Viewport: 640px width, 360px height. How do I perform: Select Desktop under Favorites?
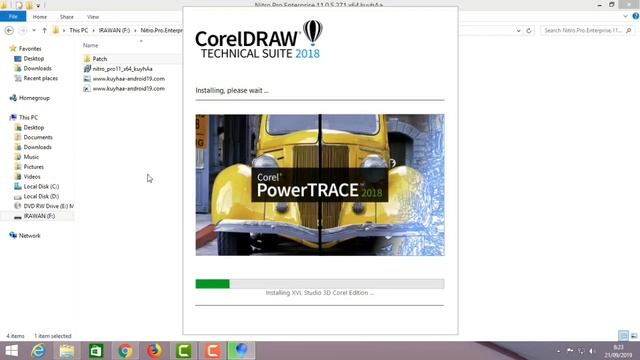pyautogui.click(x=33, y=59)
